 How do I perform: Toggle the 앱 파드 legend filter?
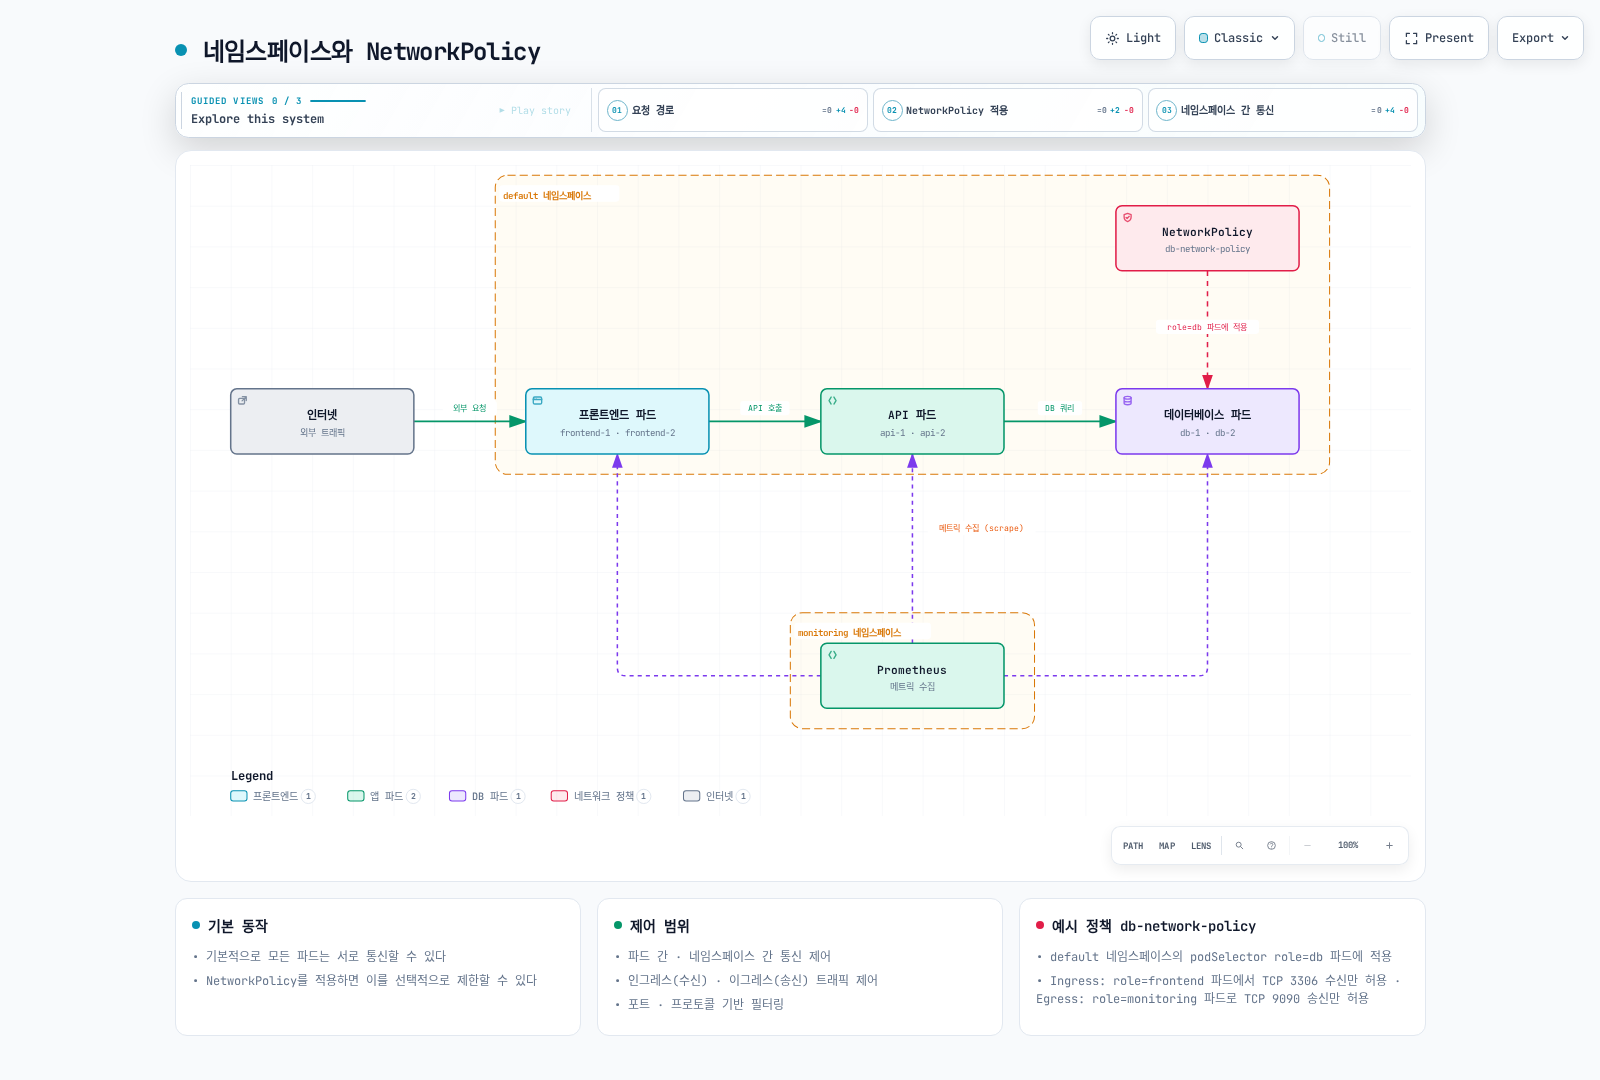coord(384,796)
